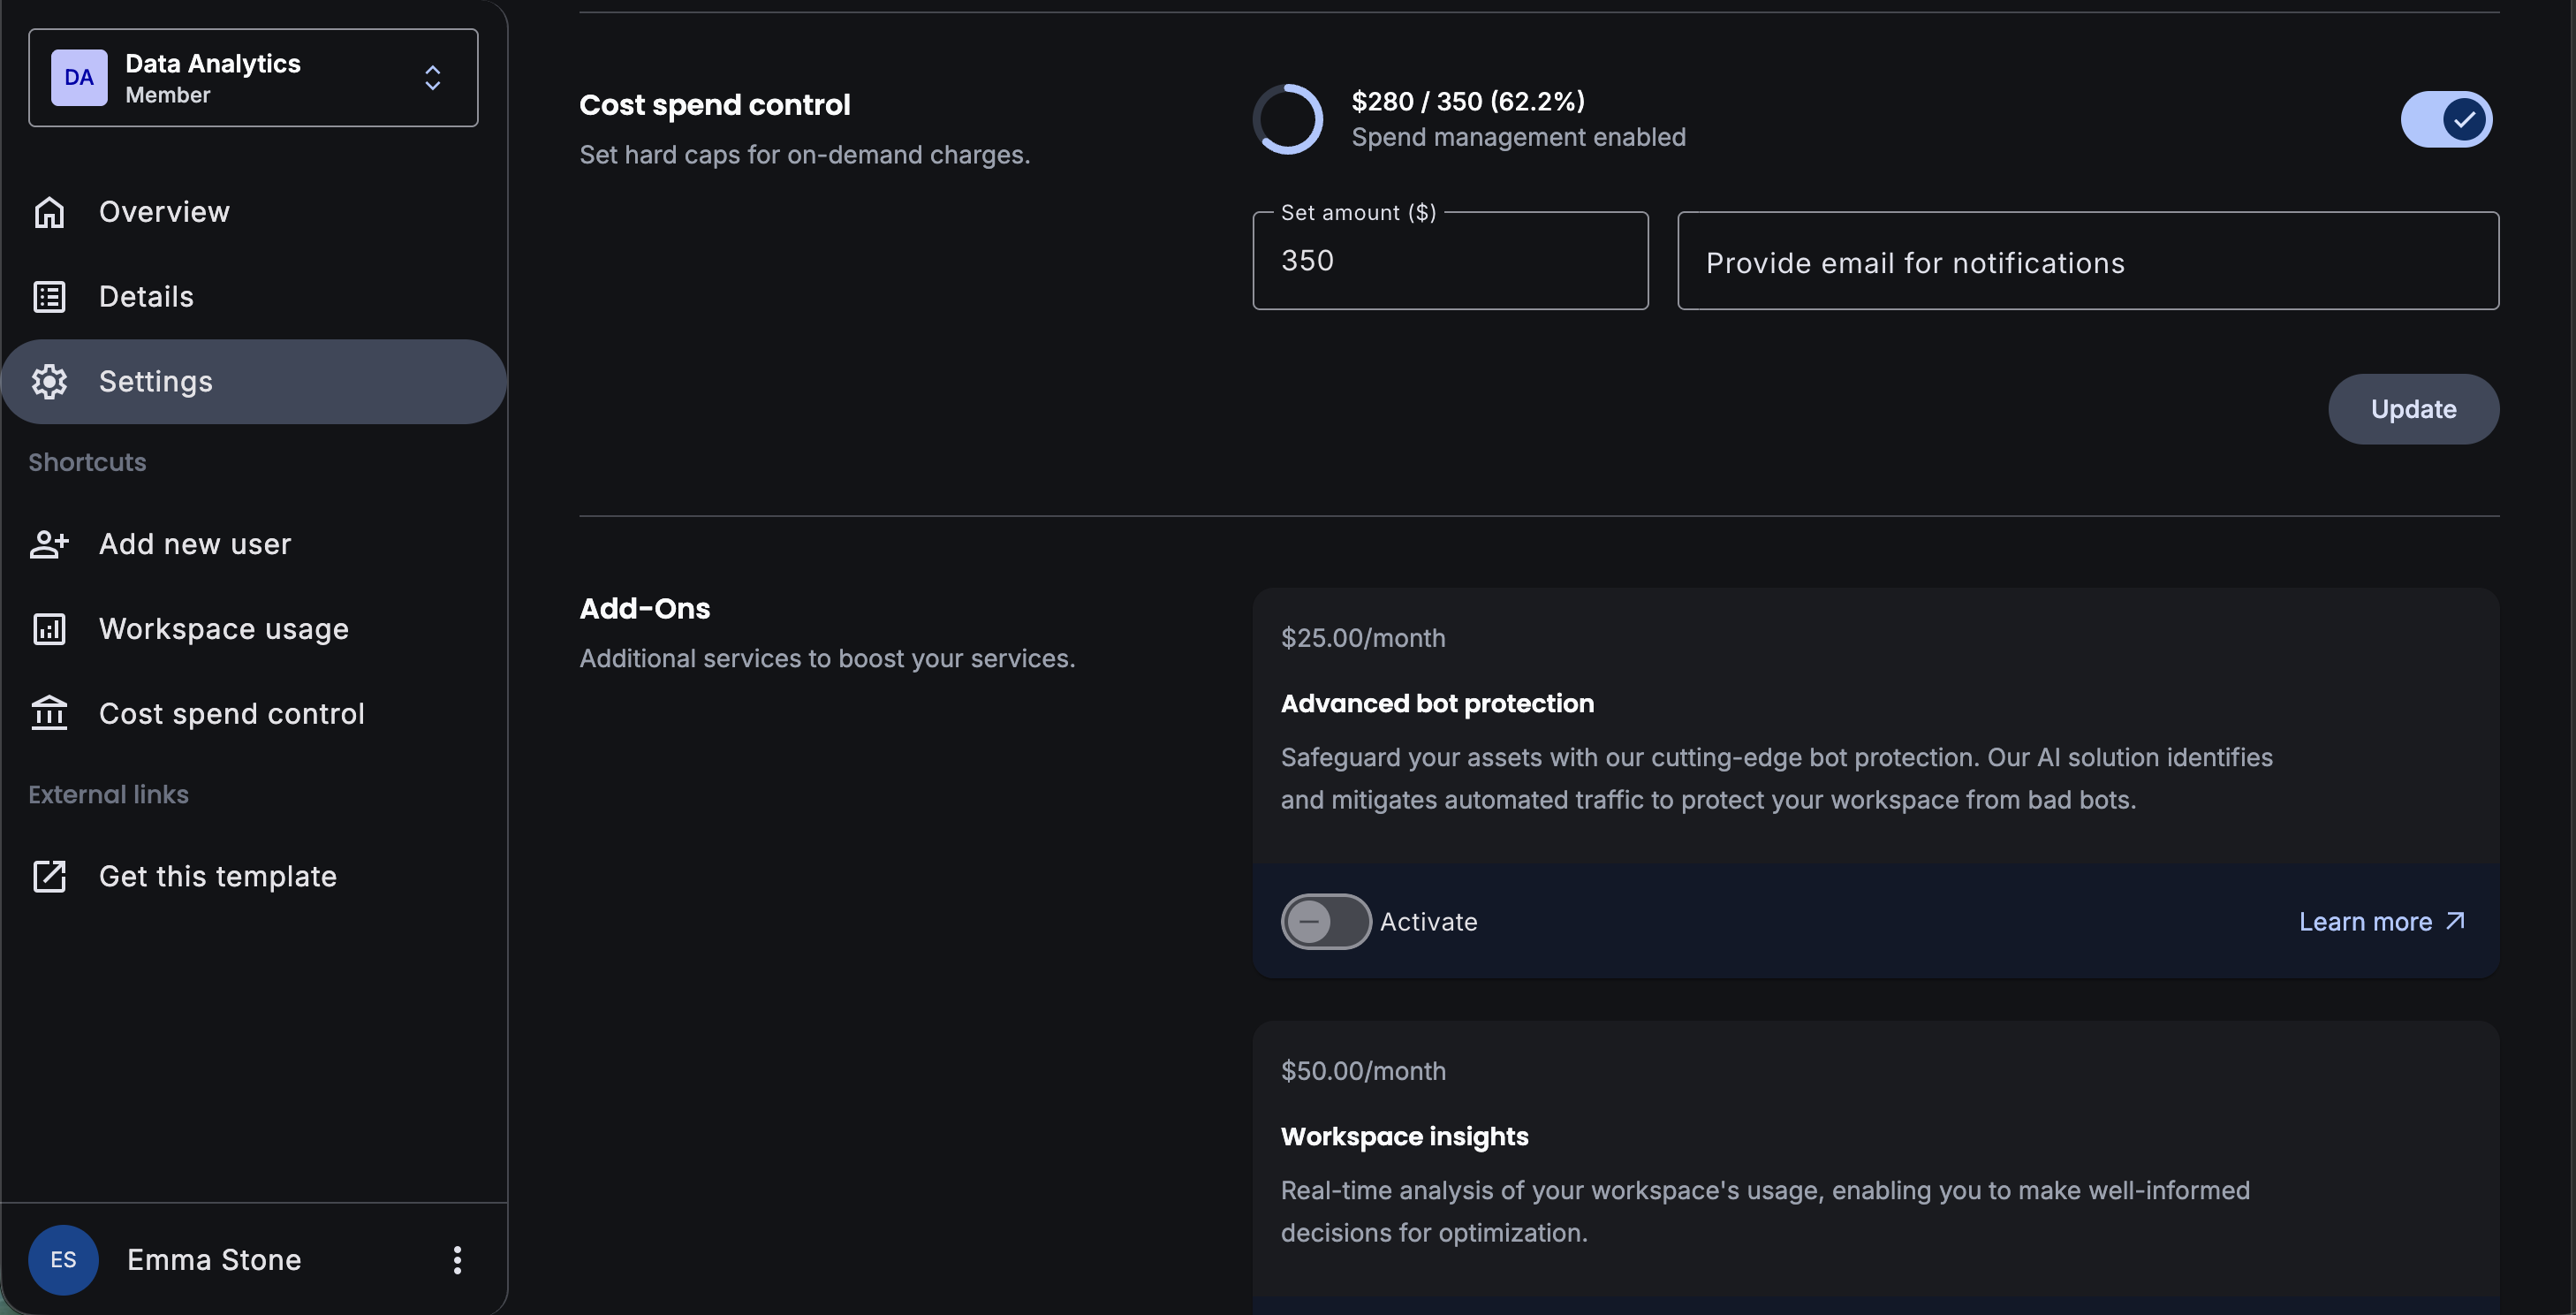Click the Workspace usage chart icon
The height and width of the screenshot is (1315, 2576).
49,629
